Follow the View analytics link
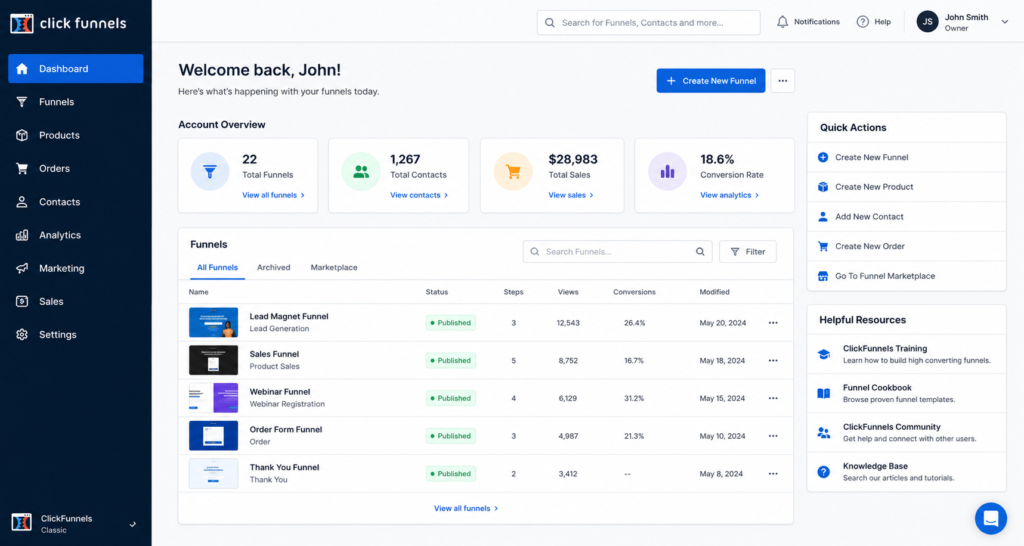The width and height of the screenshot is (1024, 546). (729, 195)
